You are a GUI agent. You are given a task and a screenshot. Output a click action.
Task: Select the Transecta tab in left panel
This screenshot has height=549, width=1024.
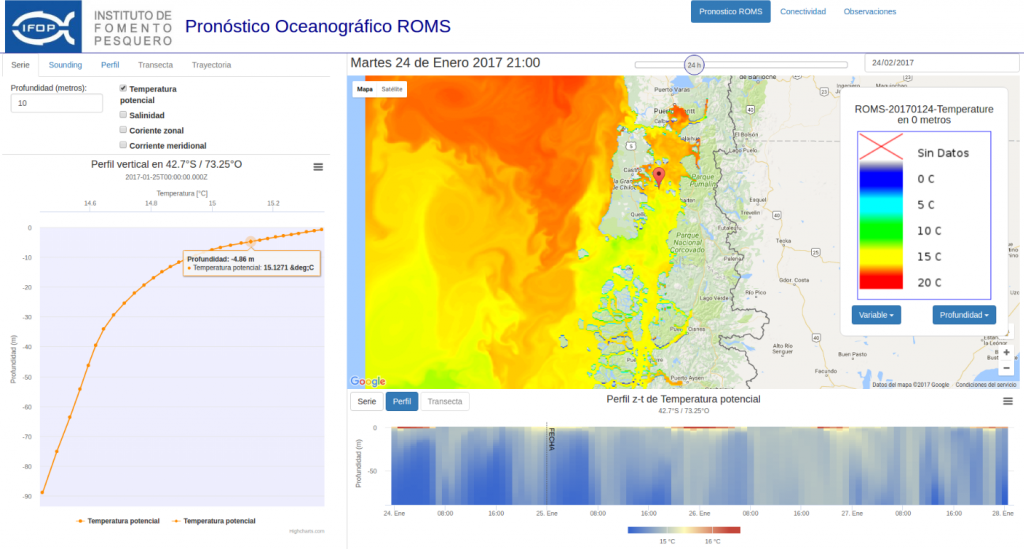pos(155,65)
